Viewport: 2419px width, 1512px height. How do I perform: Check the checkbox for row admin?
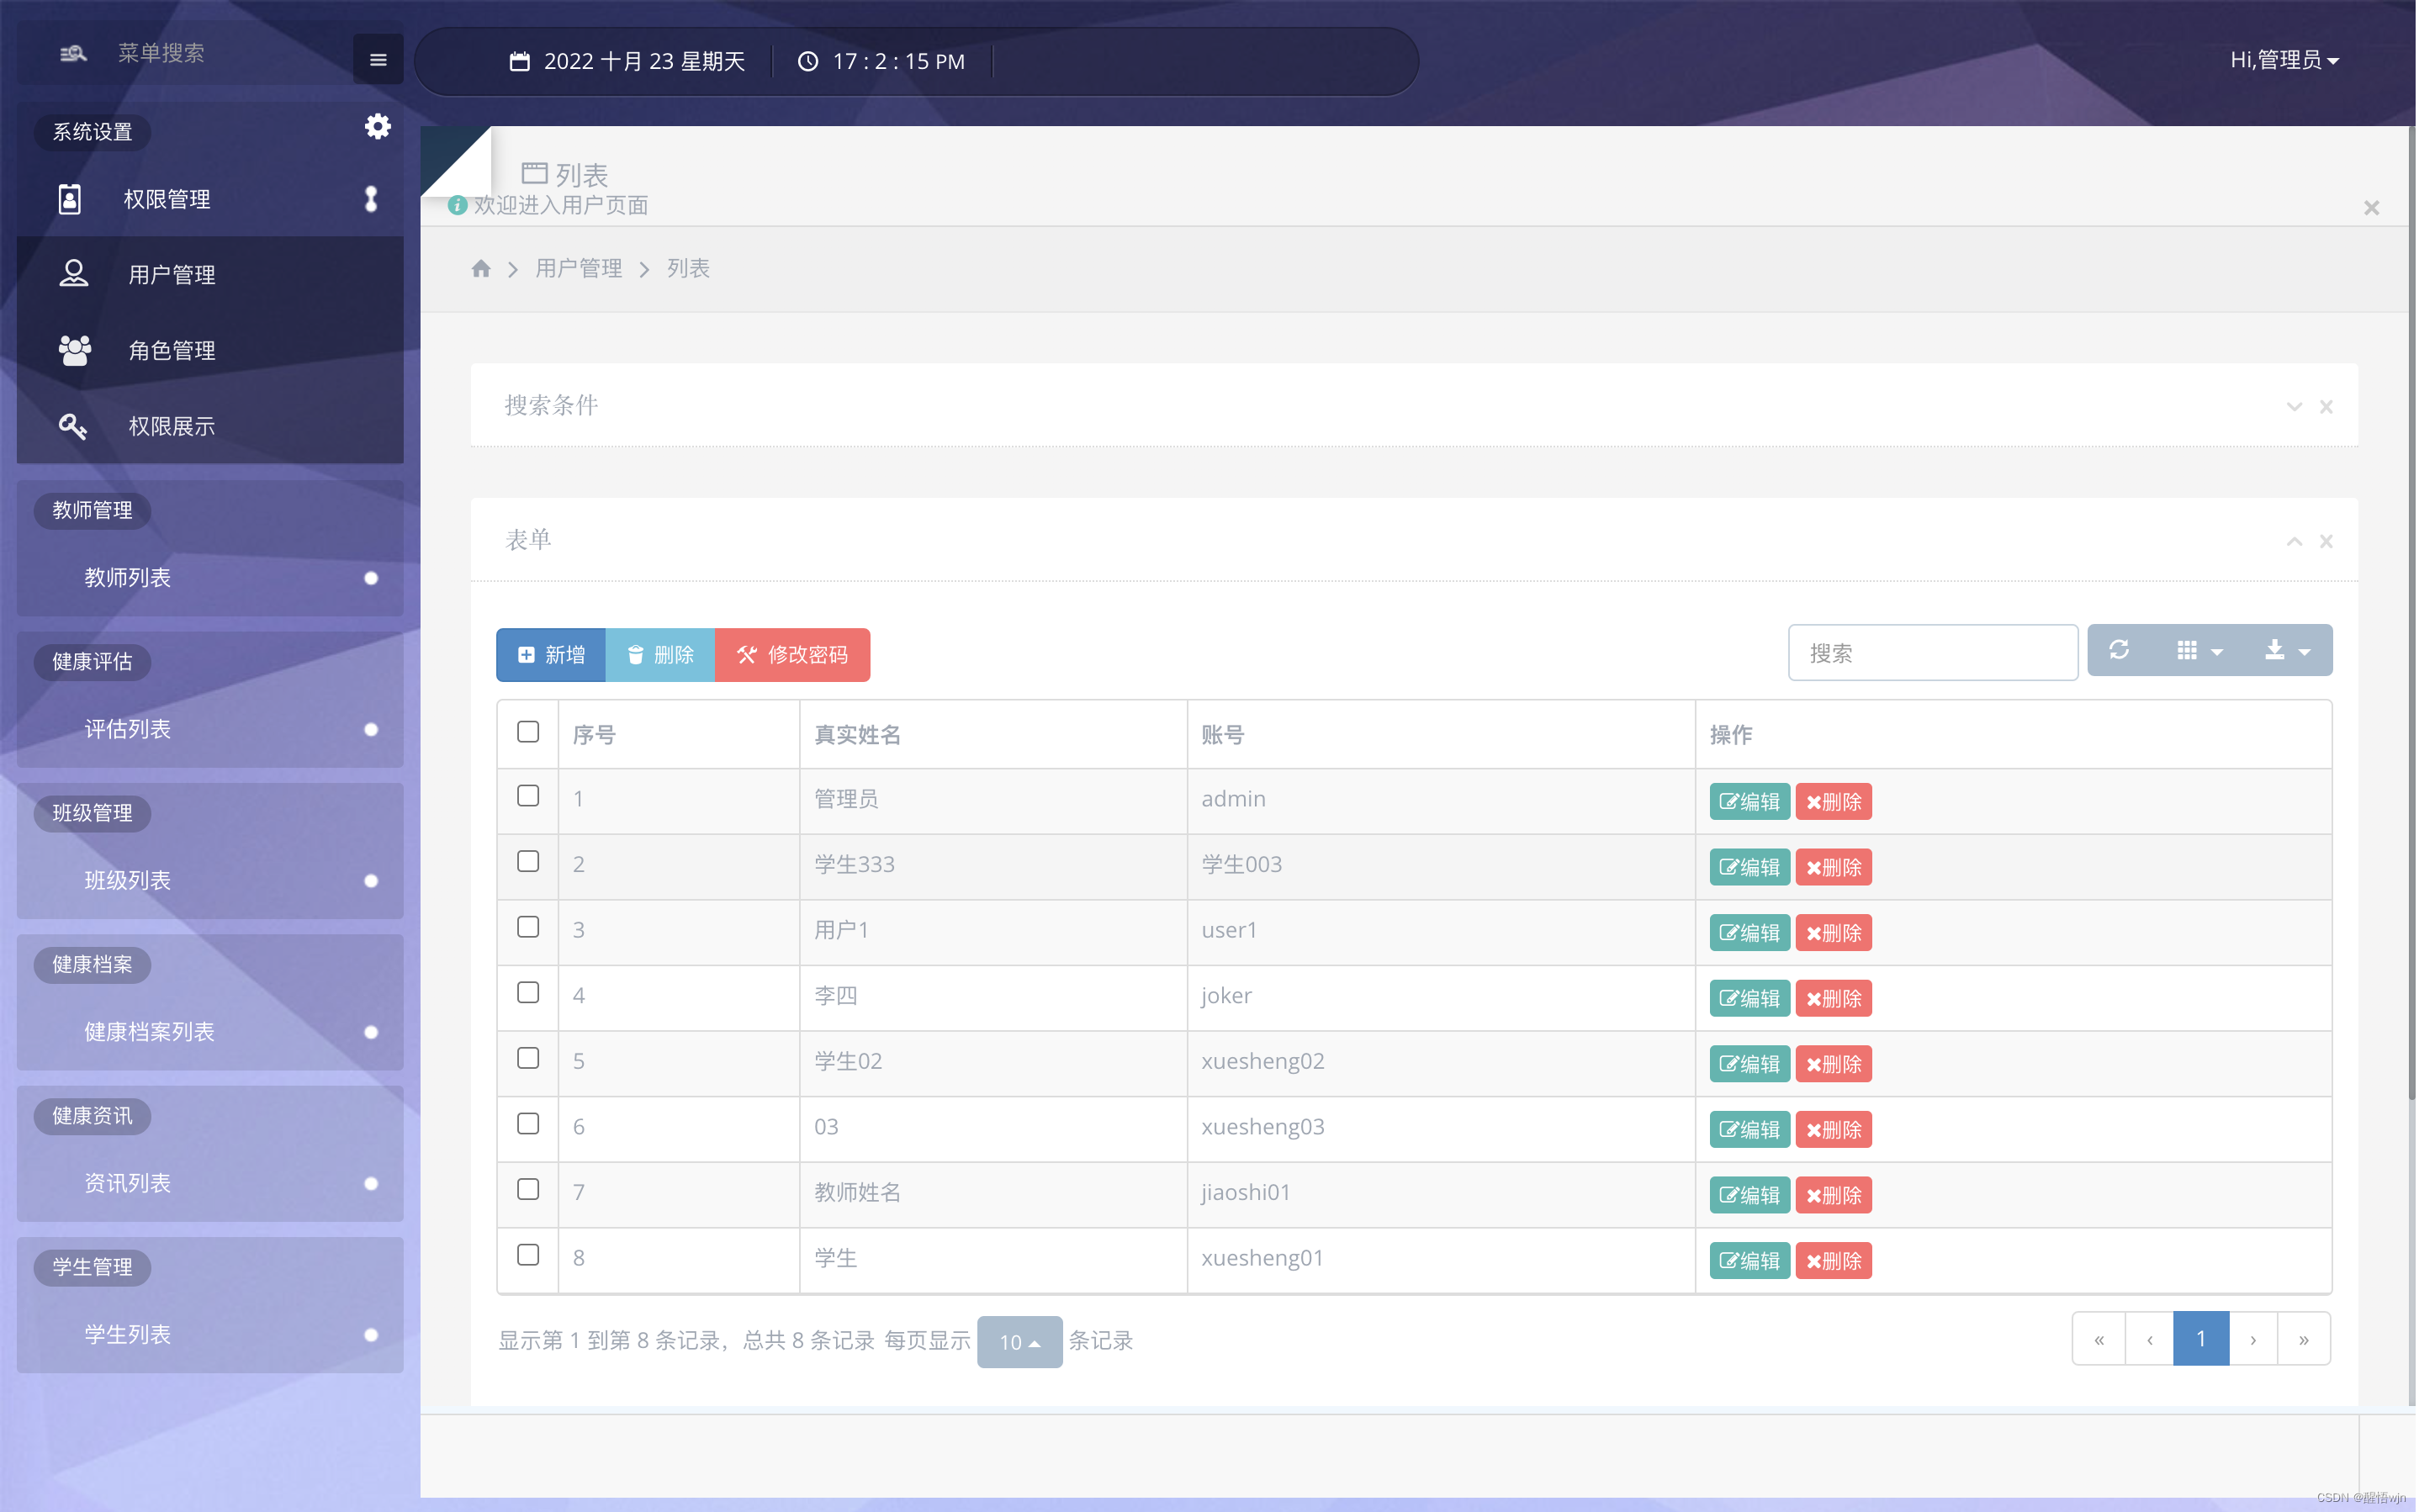[528, 796]
